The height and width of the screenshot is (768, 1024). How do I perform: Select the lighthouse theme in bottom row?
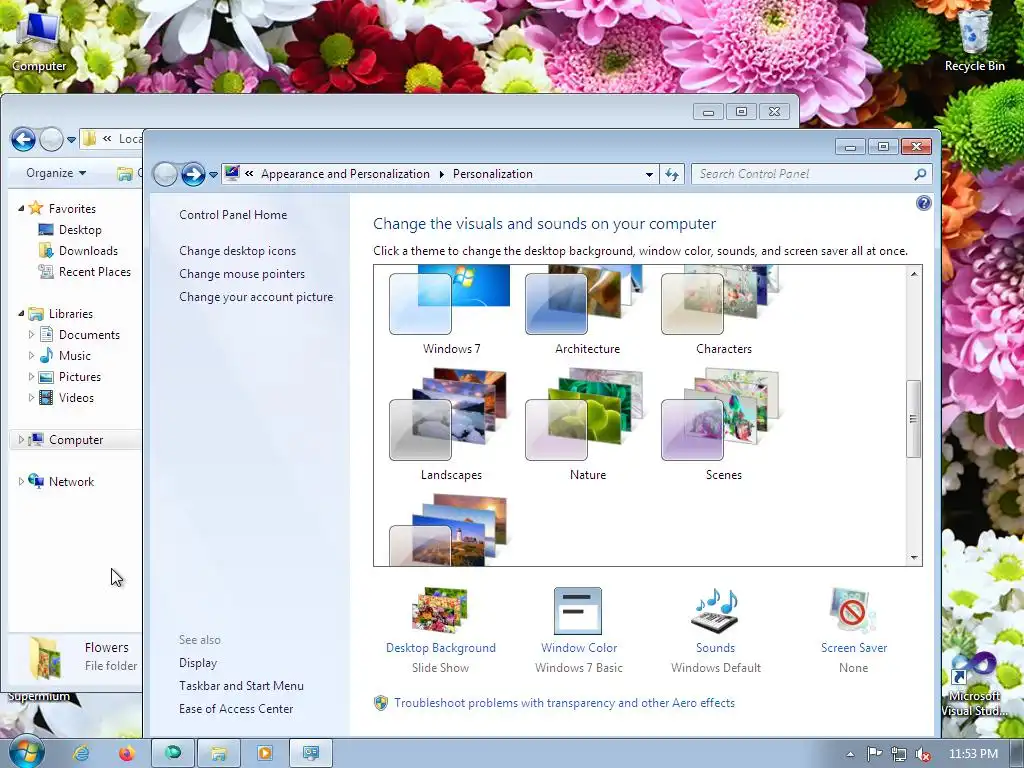(x=451, y=530)
